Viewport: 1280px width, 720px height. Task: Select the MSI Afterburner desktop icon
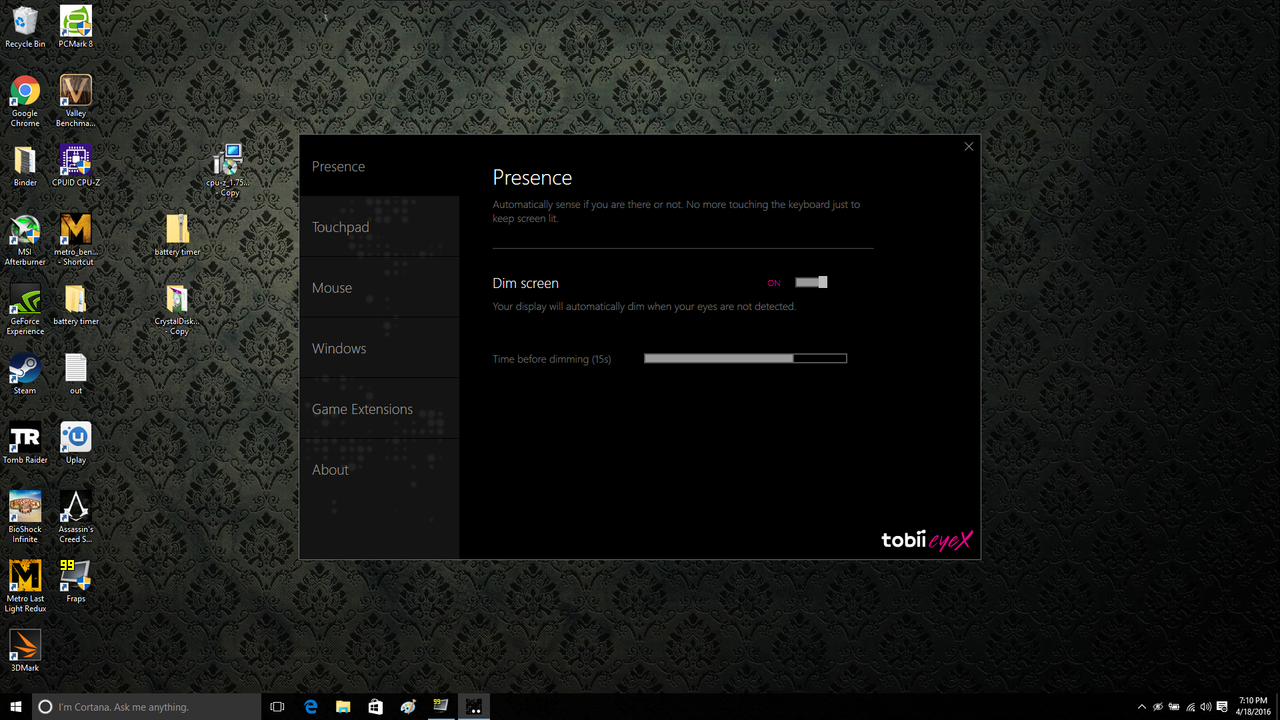25,240
